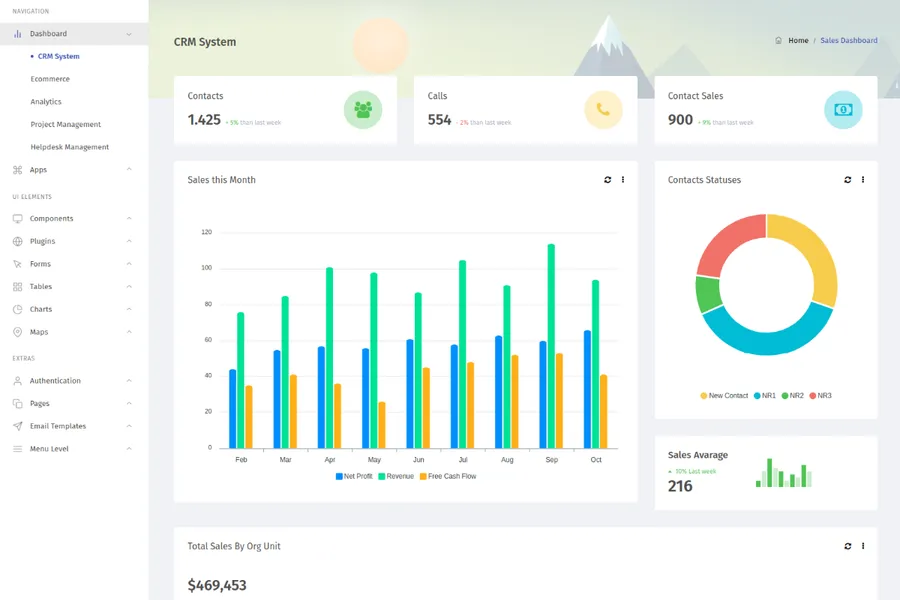Refresh the Contacts Statuses card
This screenshot has height=600, width=900.
(847, 180)
